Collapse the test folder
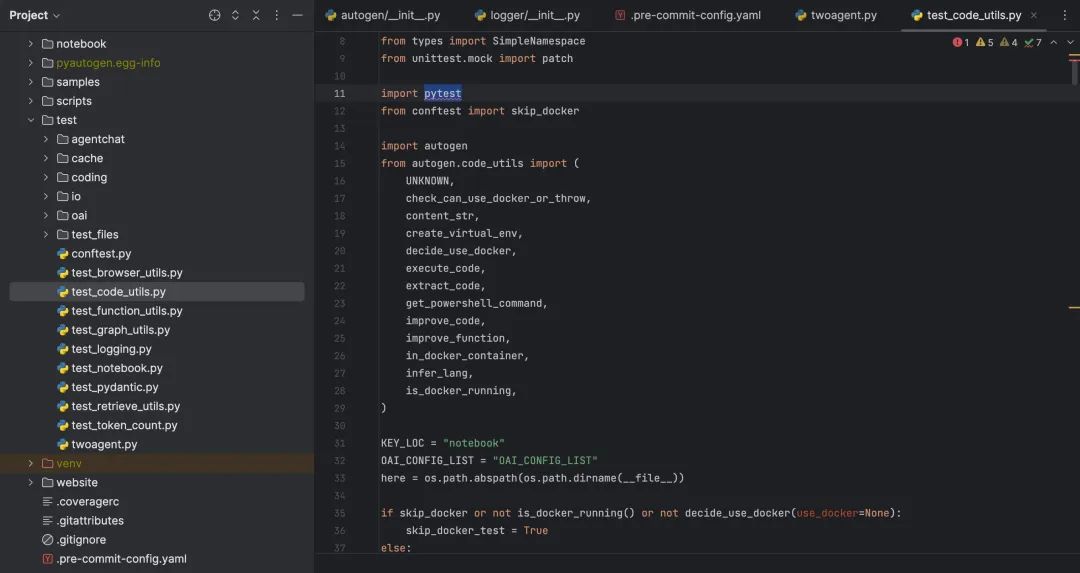 pyautogui.click(x=31, y=120)
